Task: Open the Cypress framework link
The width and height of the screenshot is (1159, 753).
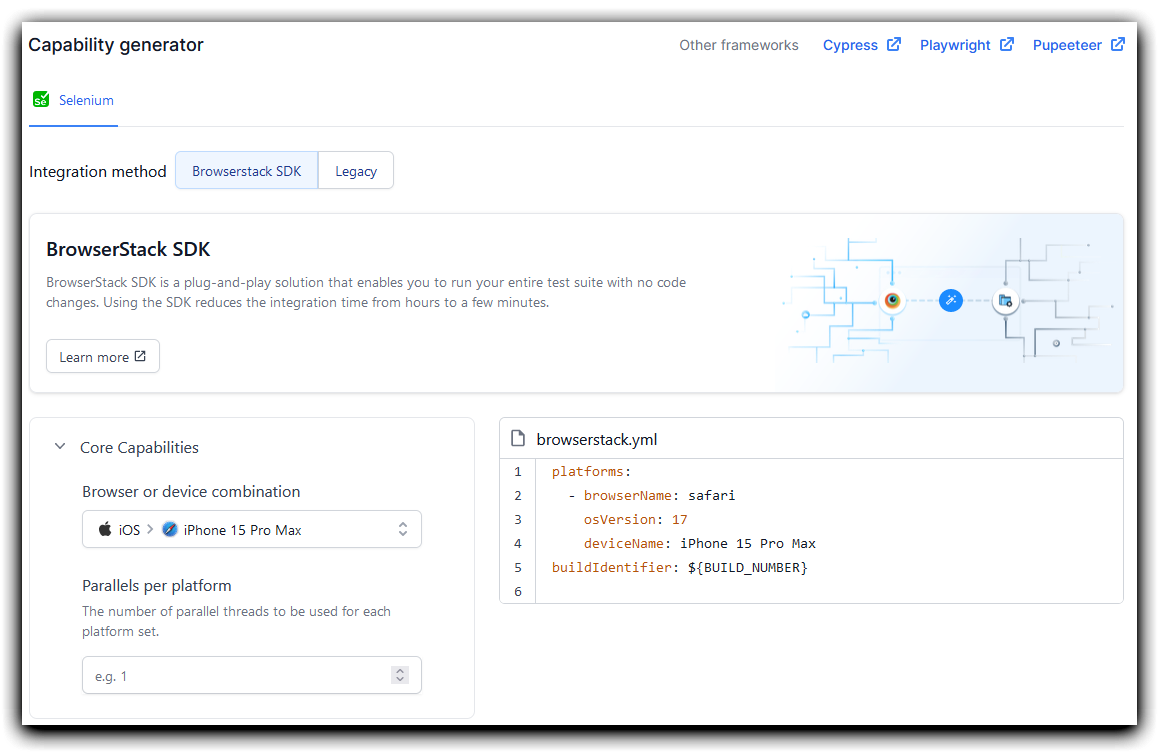Action: (861, 45)
